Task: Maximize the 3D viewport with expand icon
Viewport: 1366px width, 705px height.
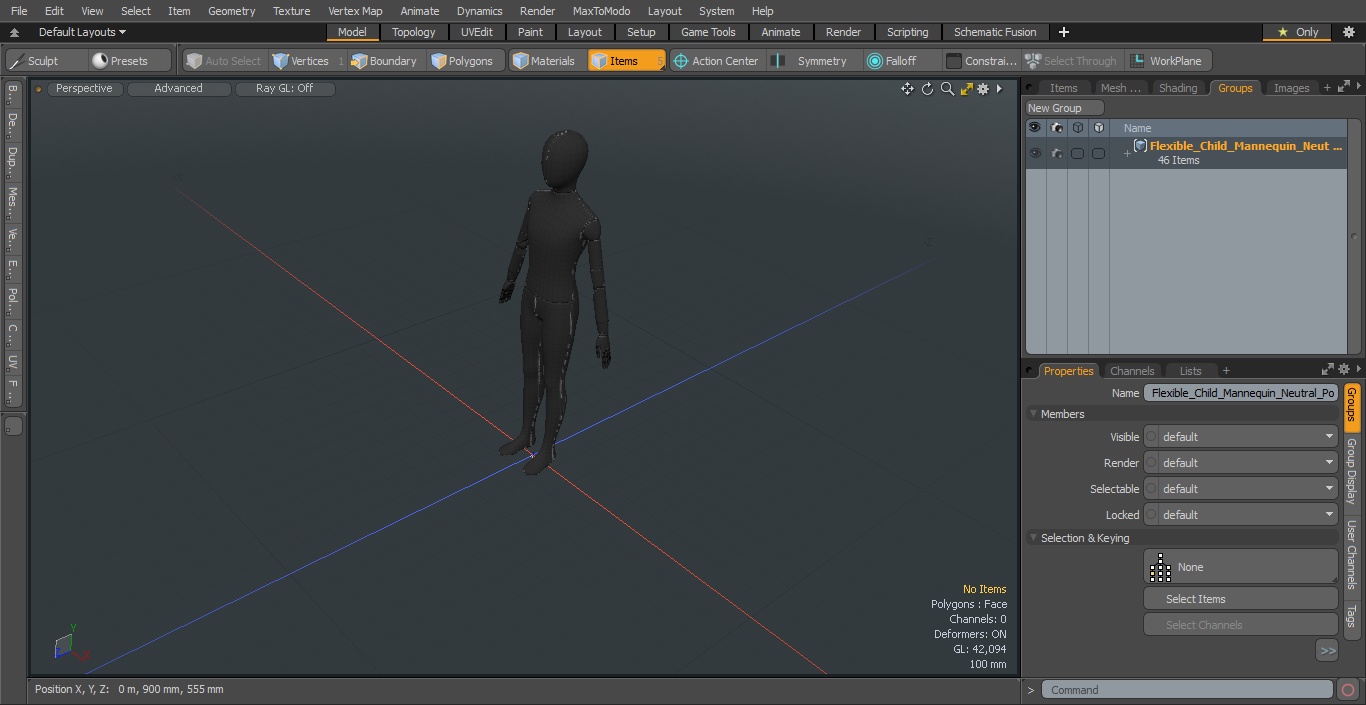Action: (966, 89)
